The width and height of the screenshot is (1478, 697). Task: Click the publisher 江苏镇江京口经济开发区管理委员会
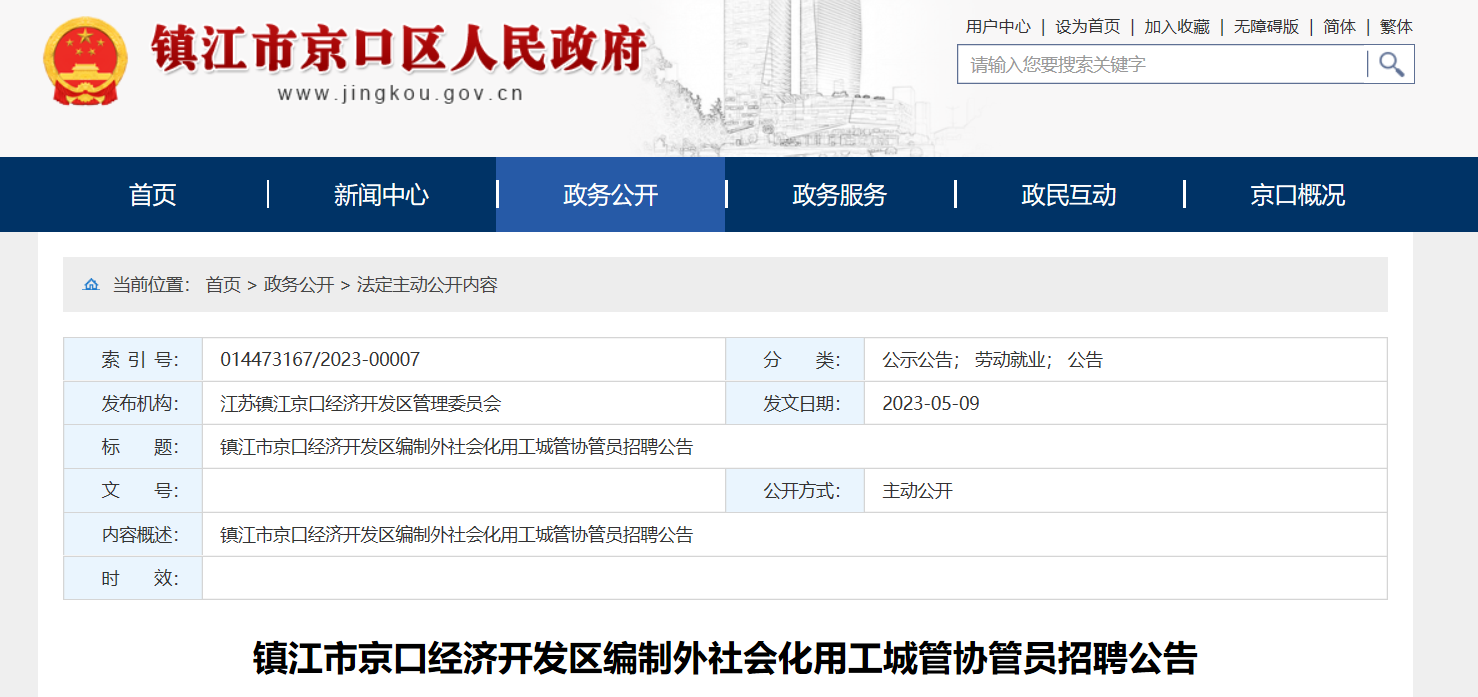click(x=361, y=404)
